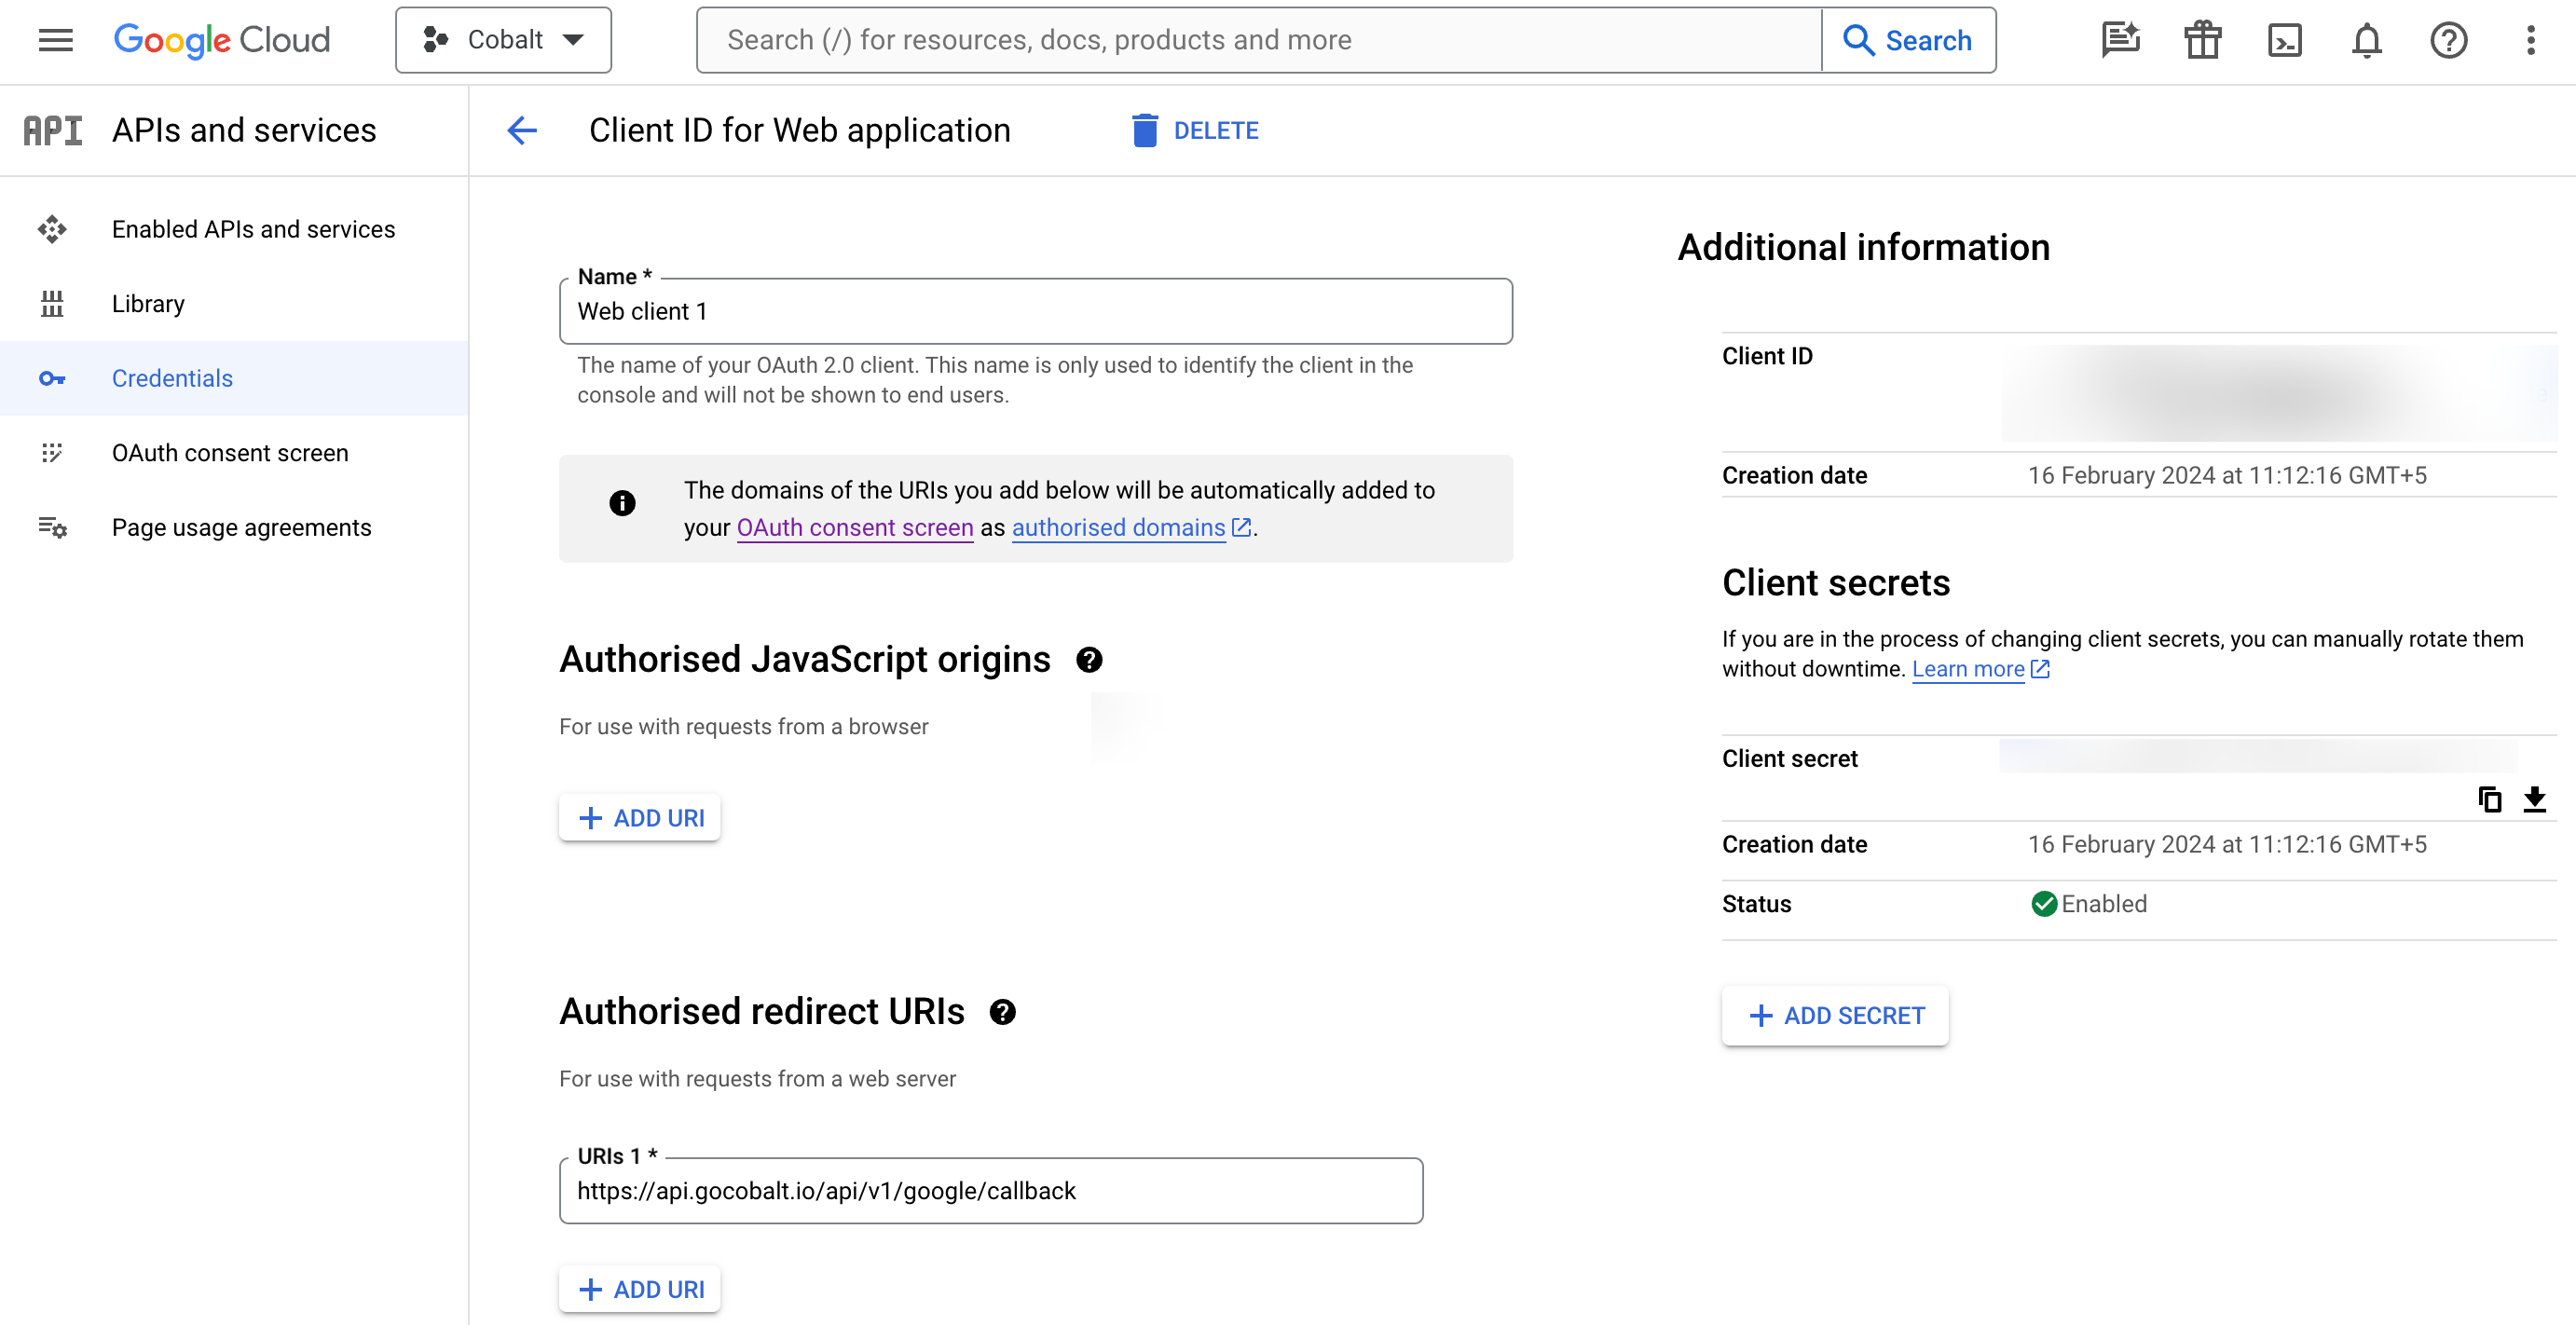The height and width of the screenshot is (1325, 2576).
Task: Click the back arrow to credentials list
Action: 522,130
